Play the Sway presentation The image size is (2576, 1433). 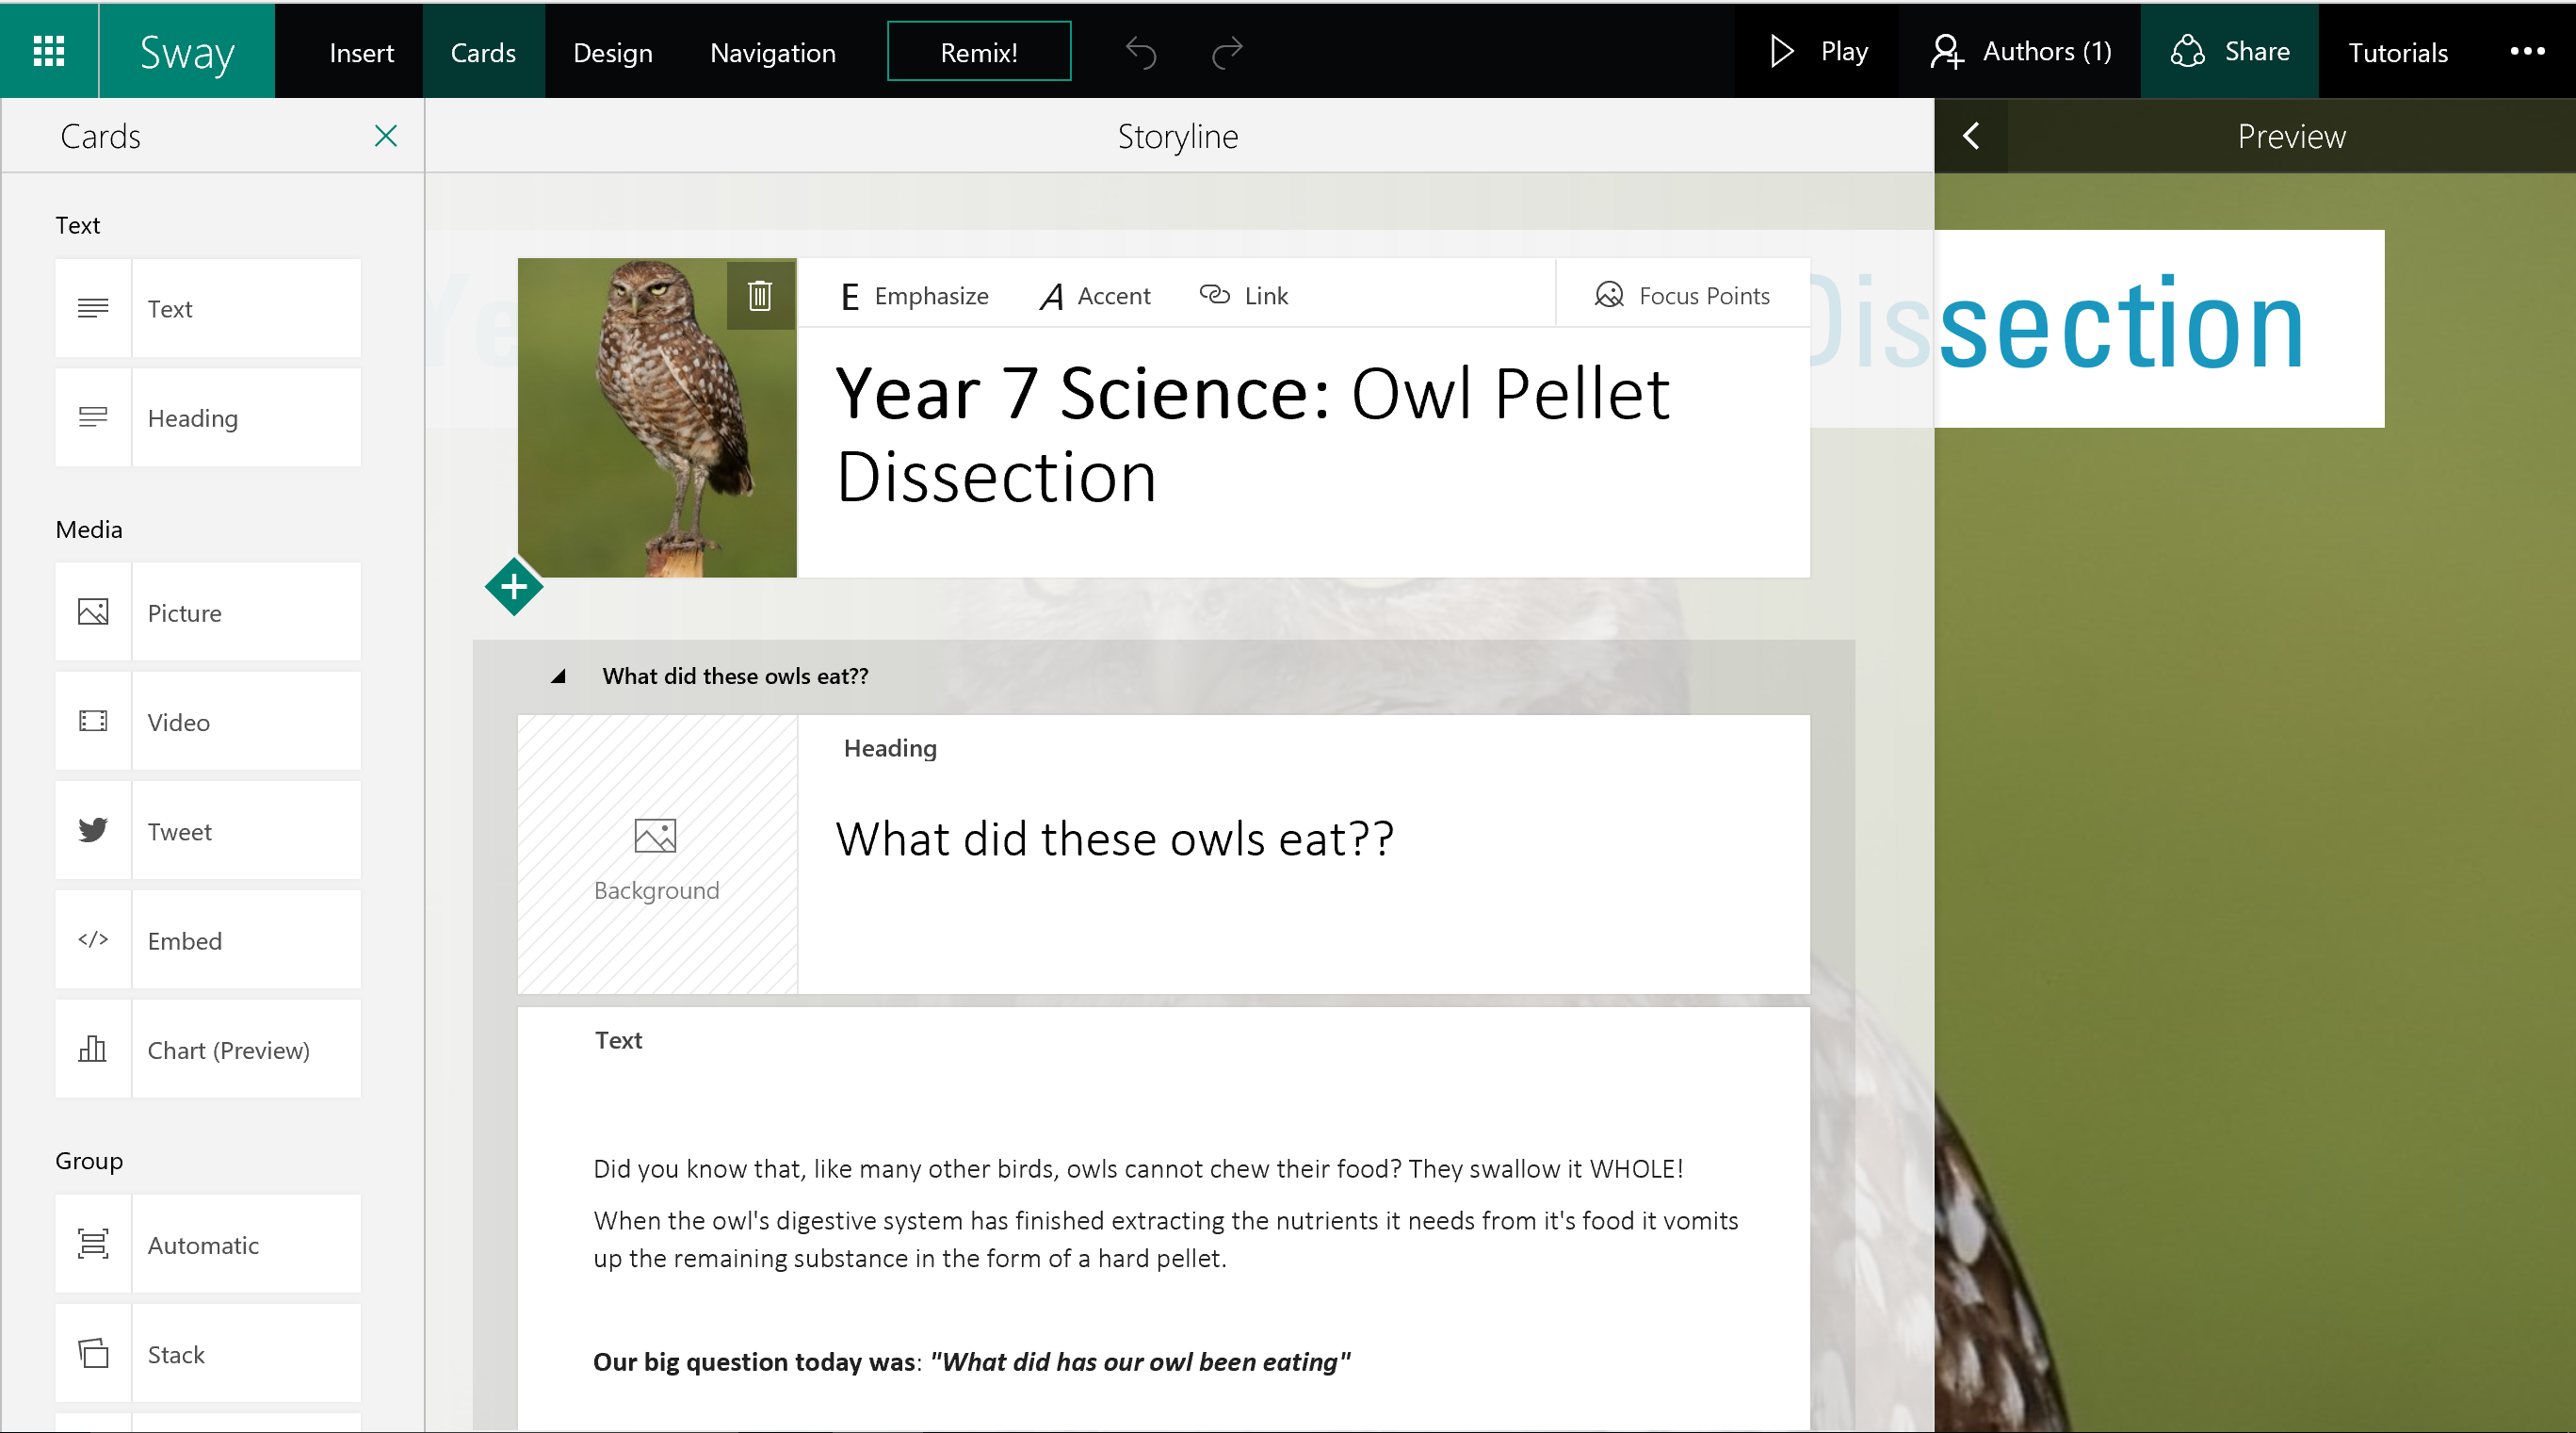pos(1818,52)
